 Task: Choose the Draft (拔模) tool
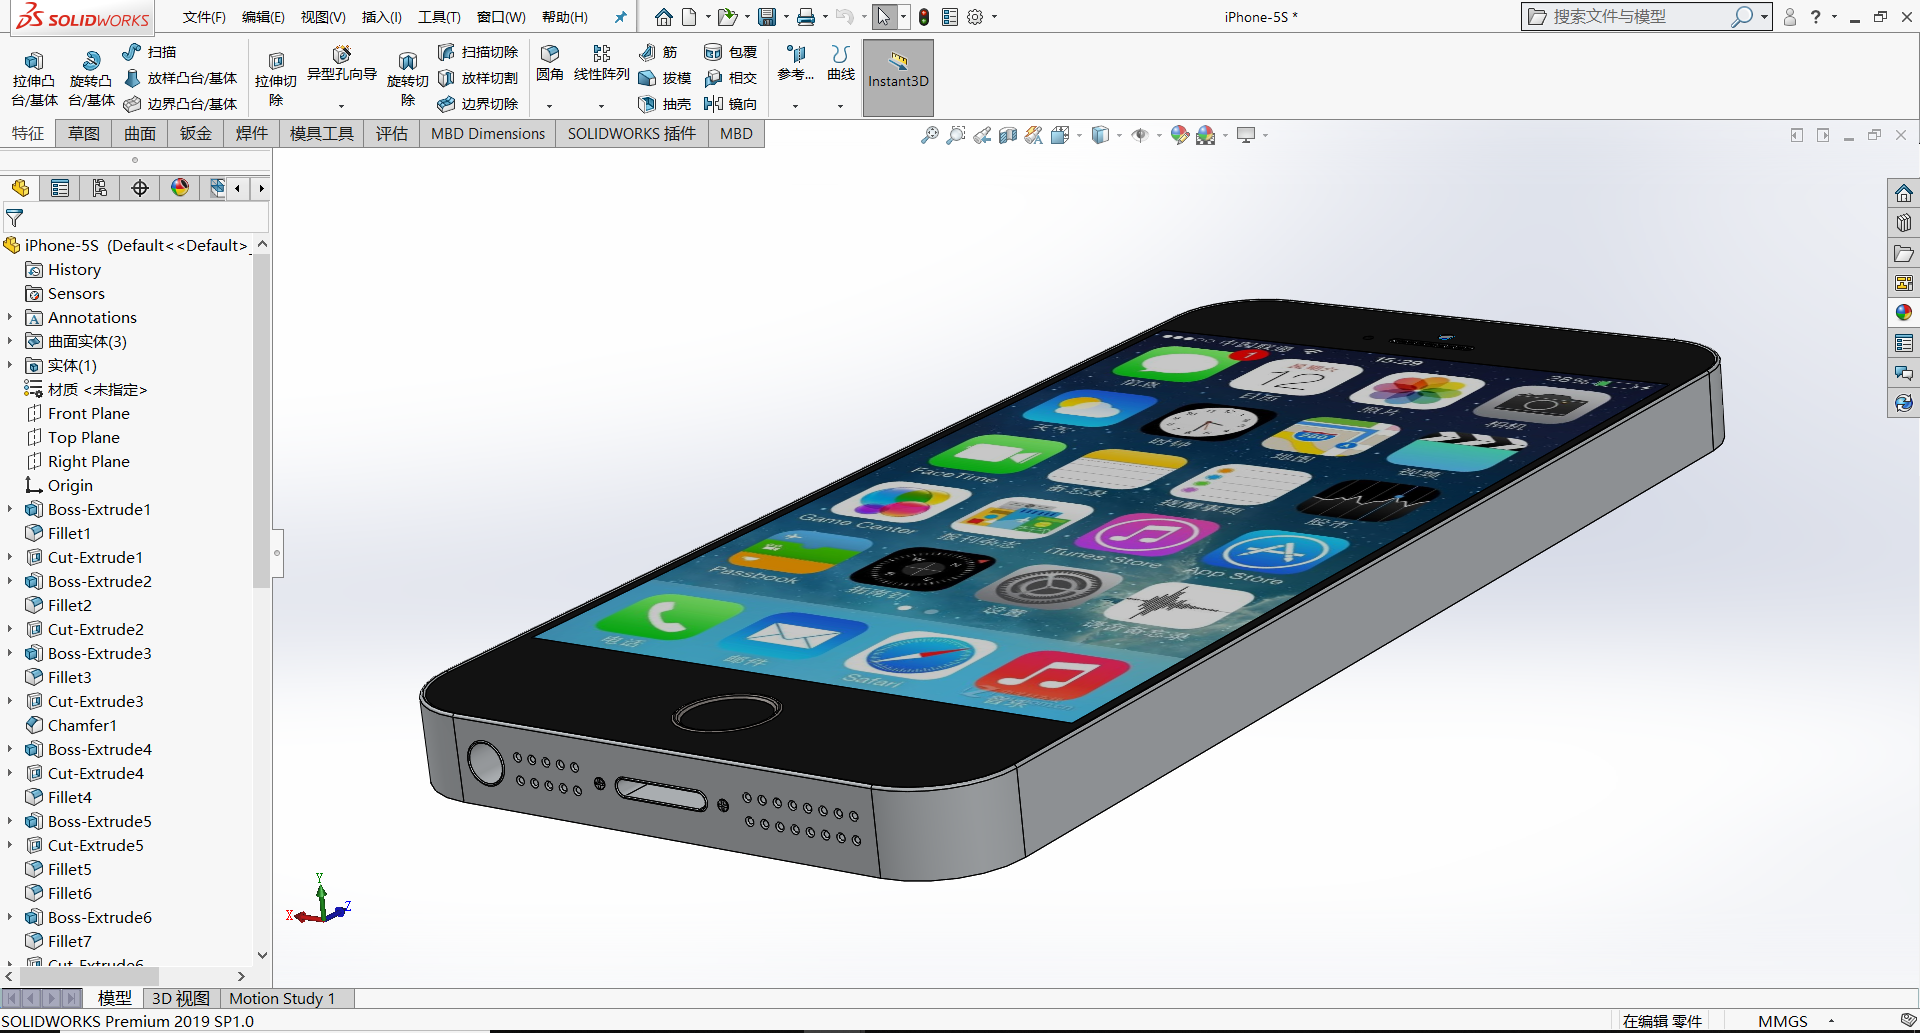(x=665, y=78)
